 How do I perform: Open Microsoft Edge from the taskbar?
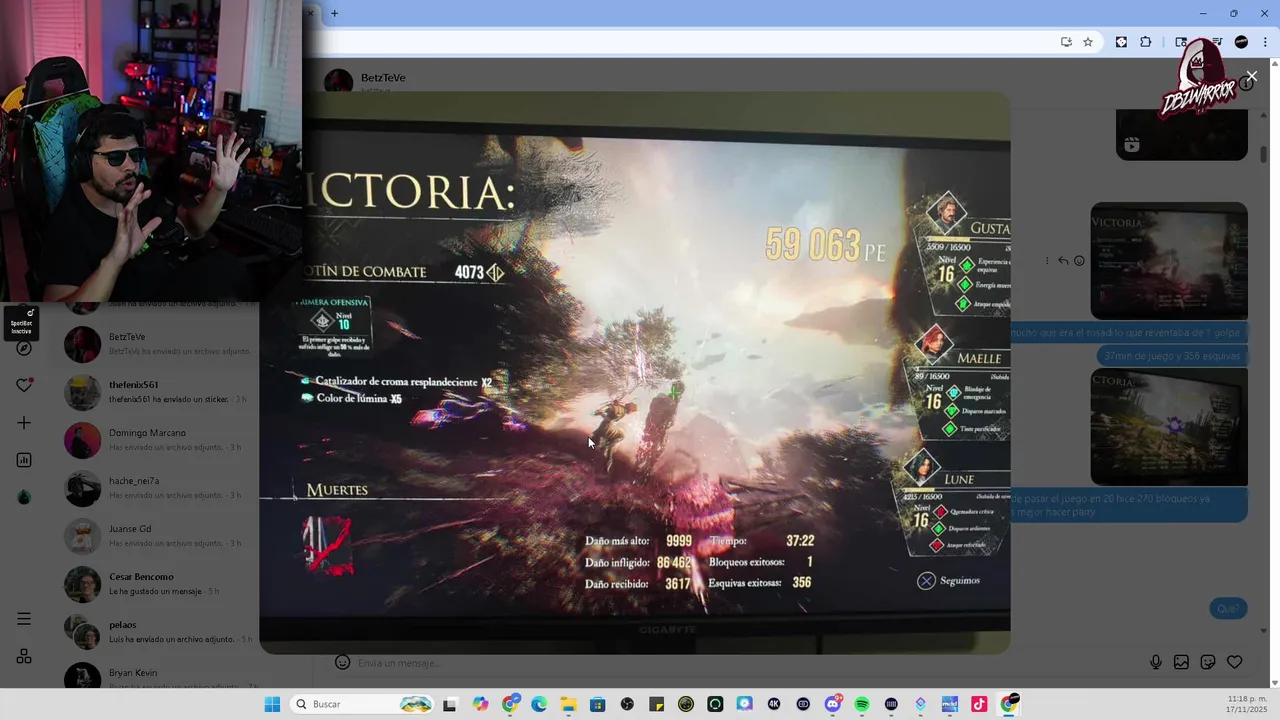click(539, 704)
